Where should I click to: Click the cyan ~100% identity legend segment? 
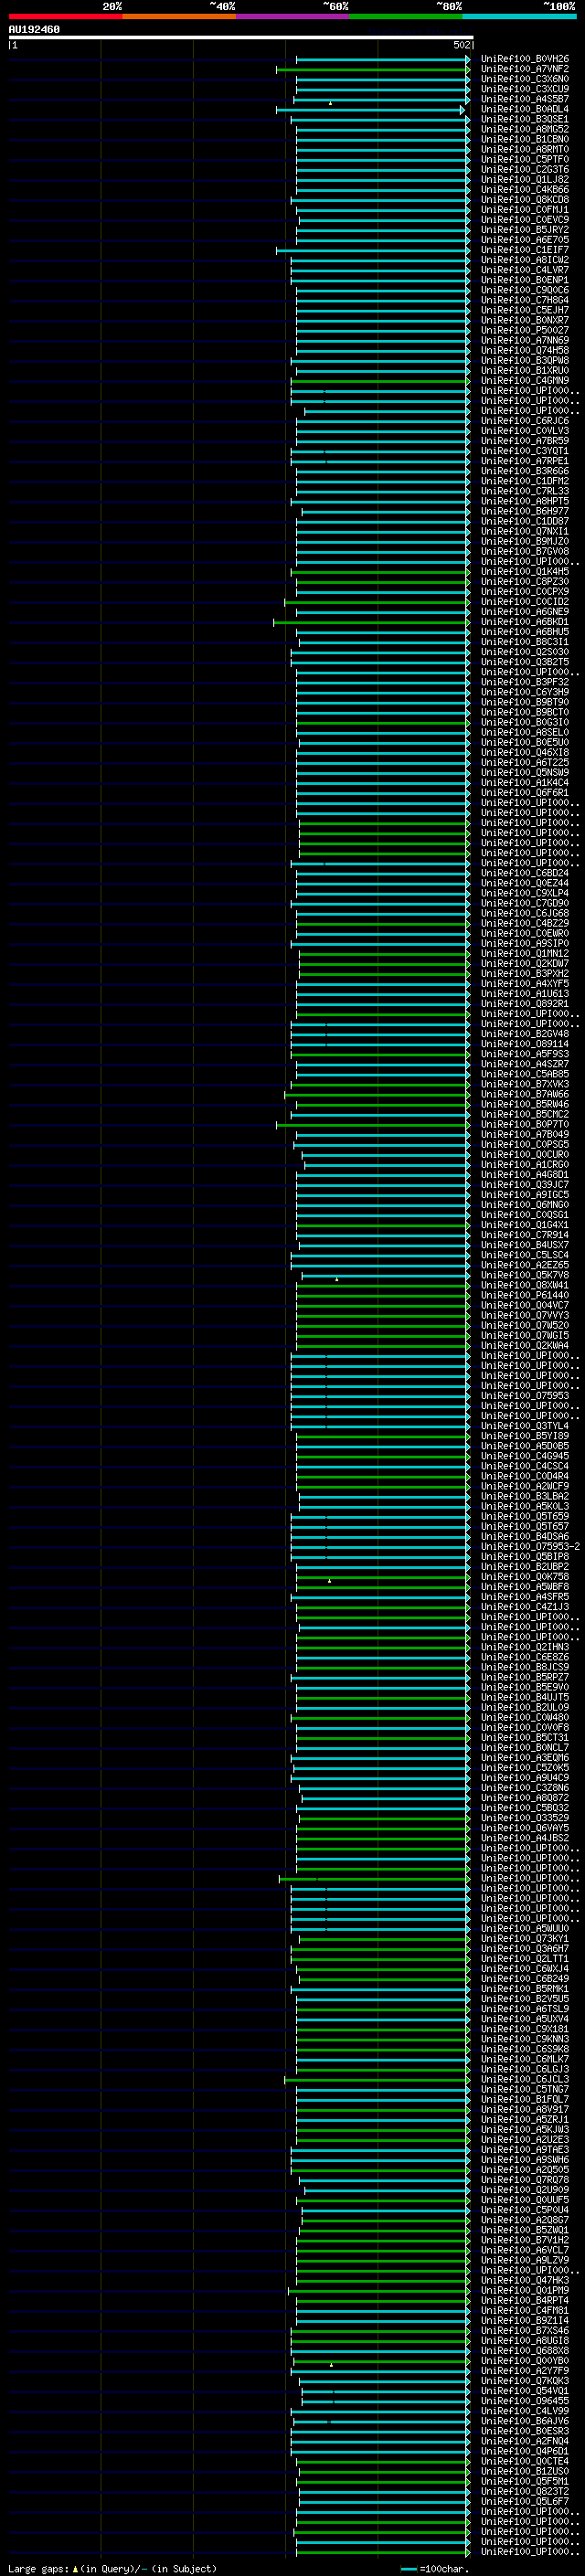pyautogui.click(x=519, y=16)
